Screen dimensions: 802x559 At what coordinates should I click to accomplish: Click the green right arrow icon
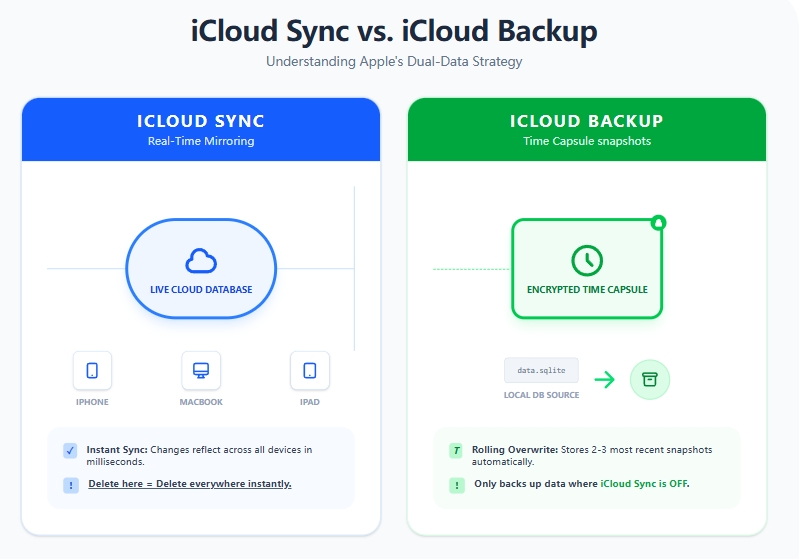click(605, 379)
